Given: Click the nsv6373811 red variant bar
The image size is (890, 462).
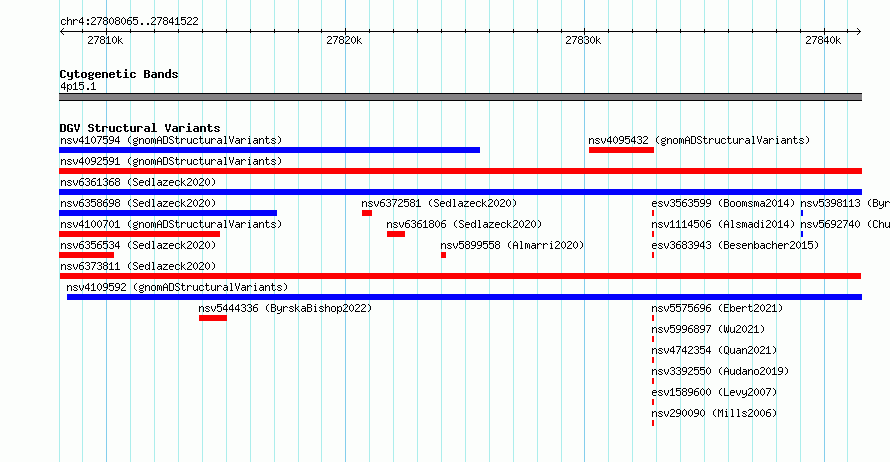Looking at the screenshot, I should click(460, 276).
